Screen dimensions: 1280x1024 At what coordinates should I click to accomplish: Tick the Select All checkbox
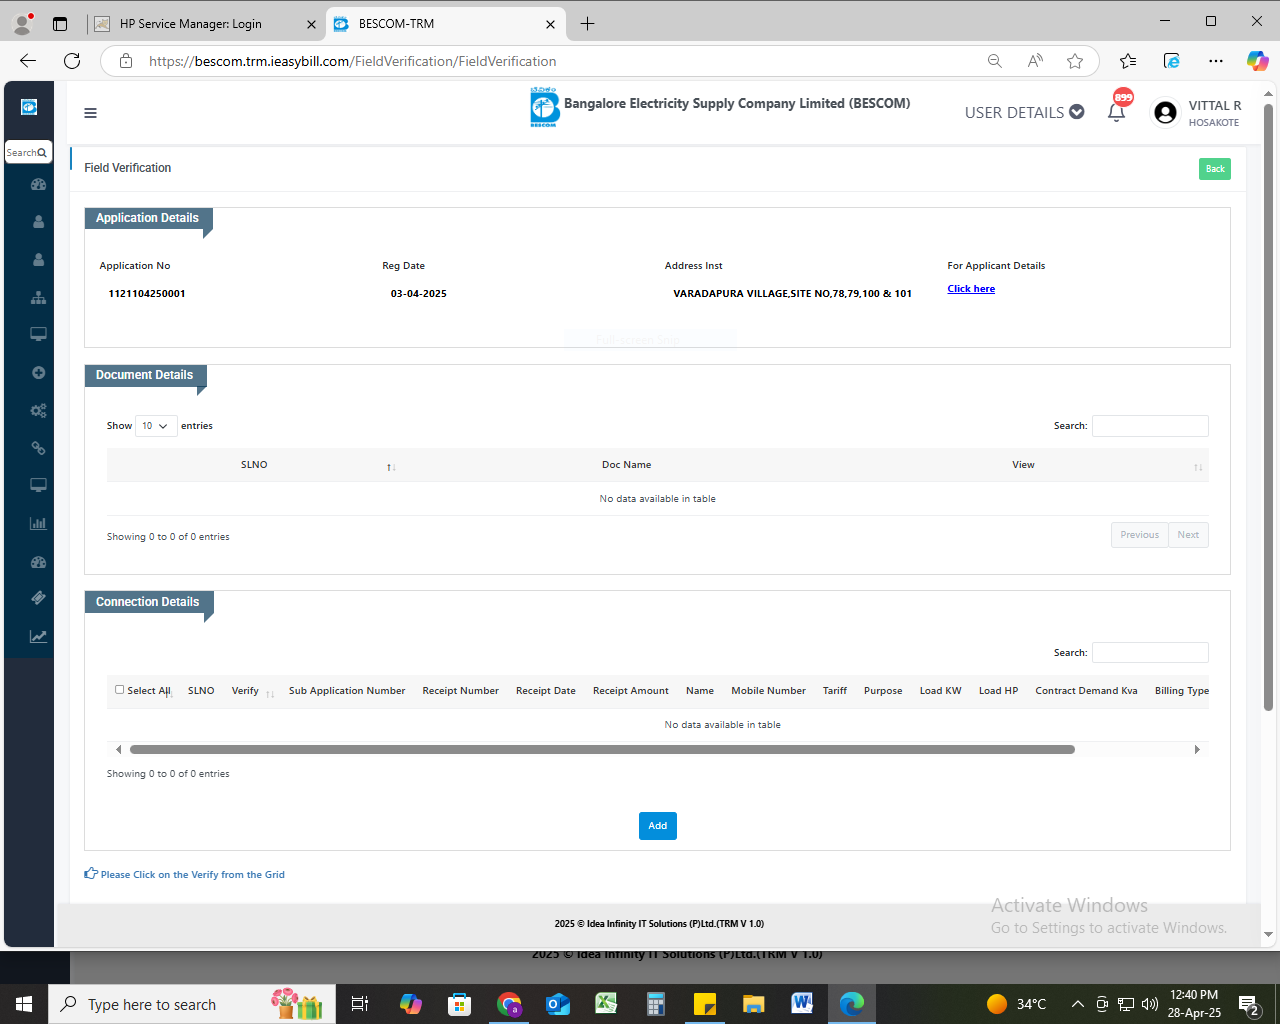pos(120,689)
